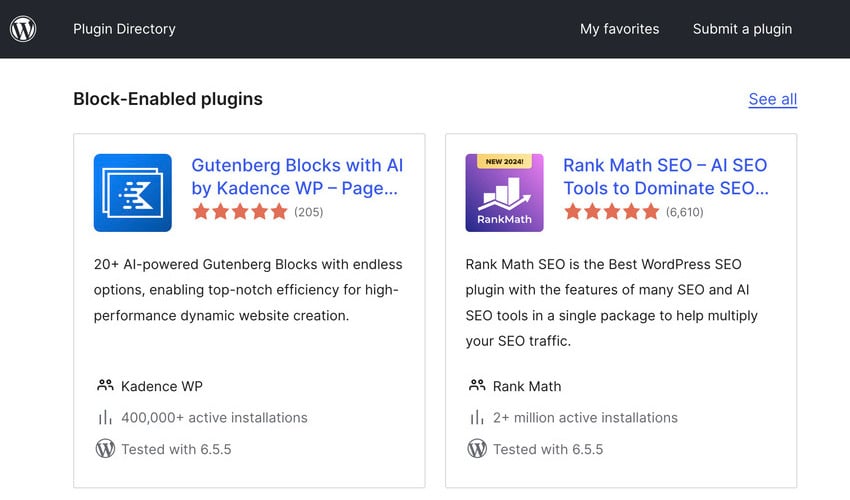This screenshot has width=850, height=500.
Task: Click the Rank Math author people icon
Action: coord(477,386)
